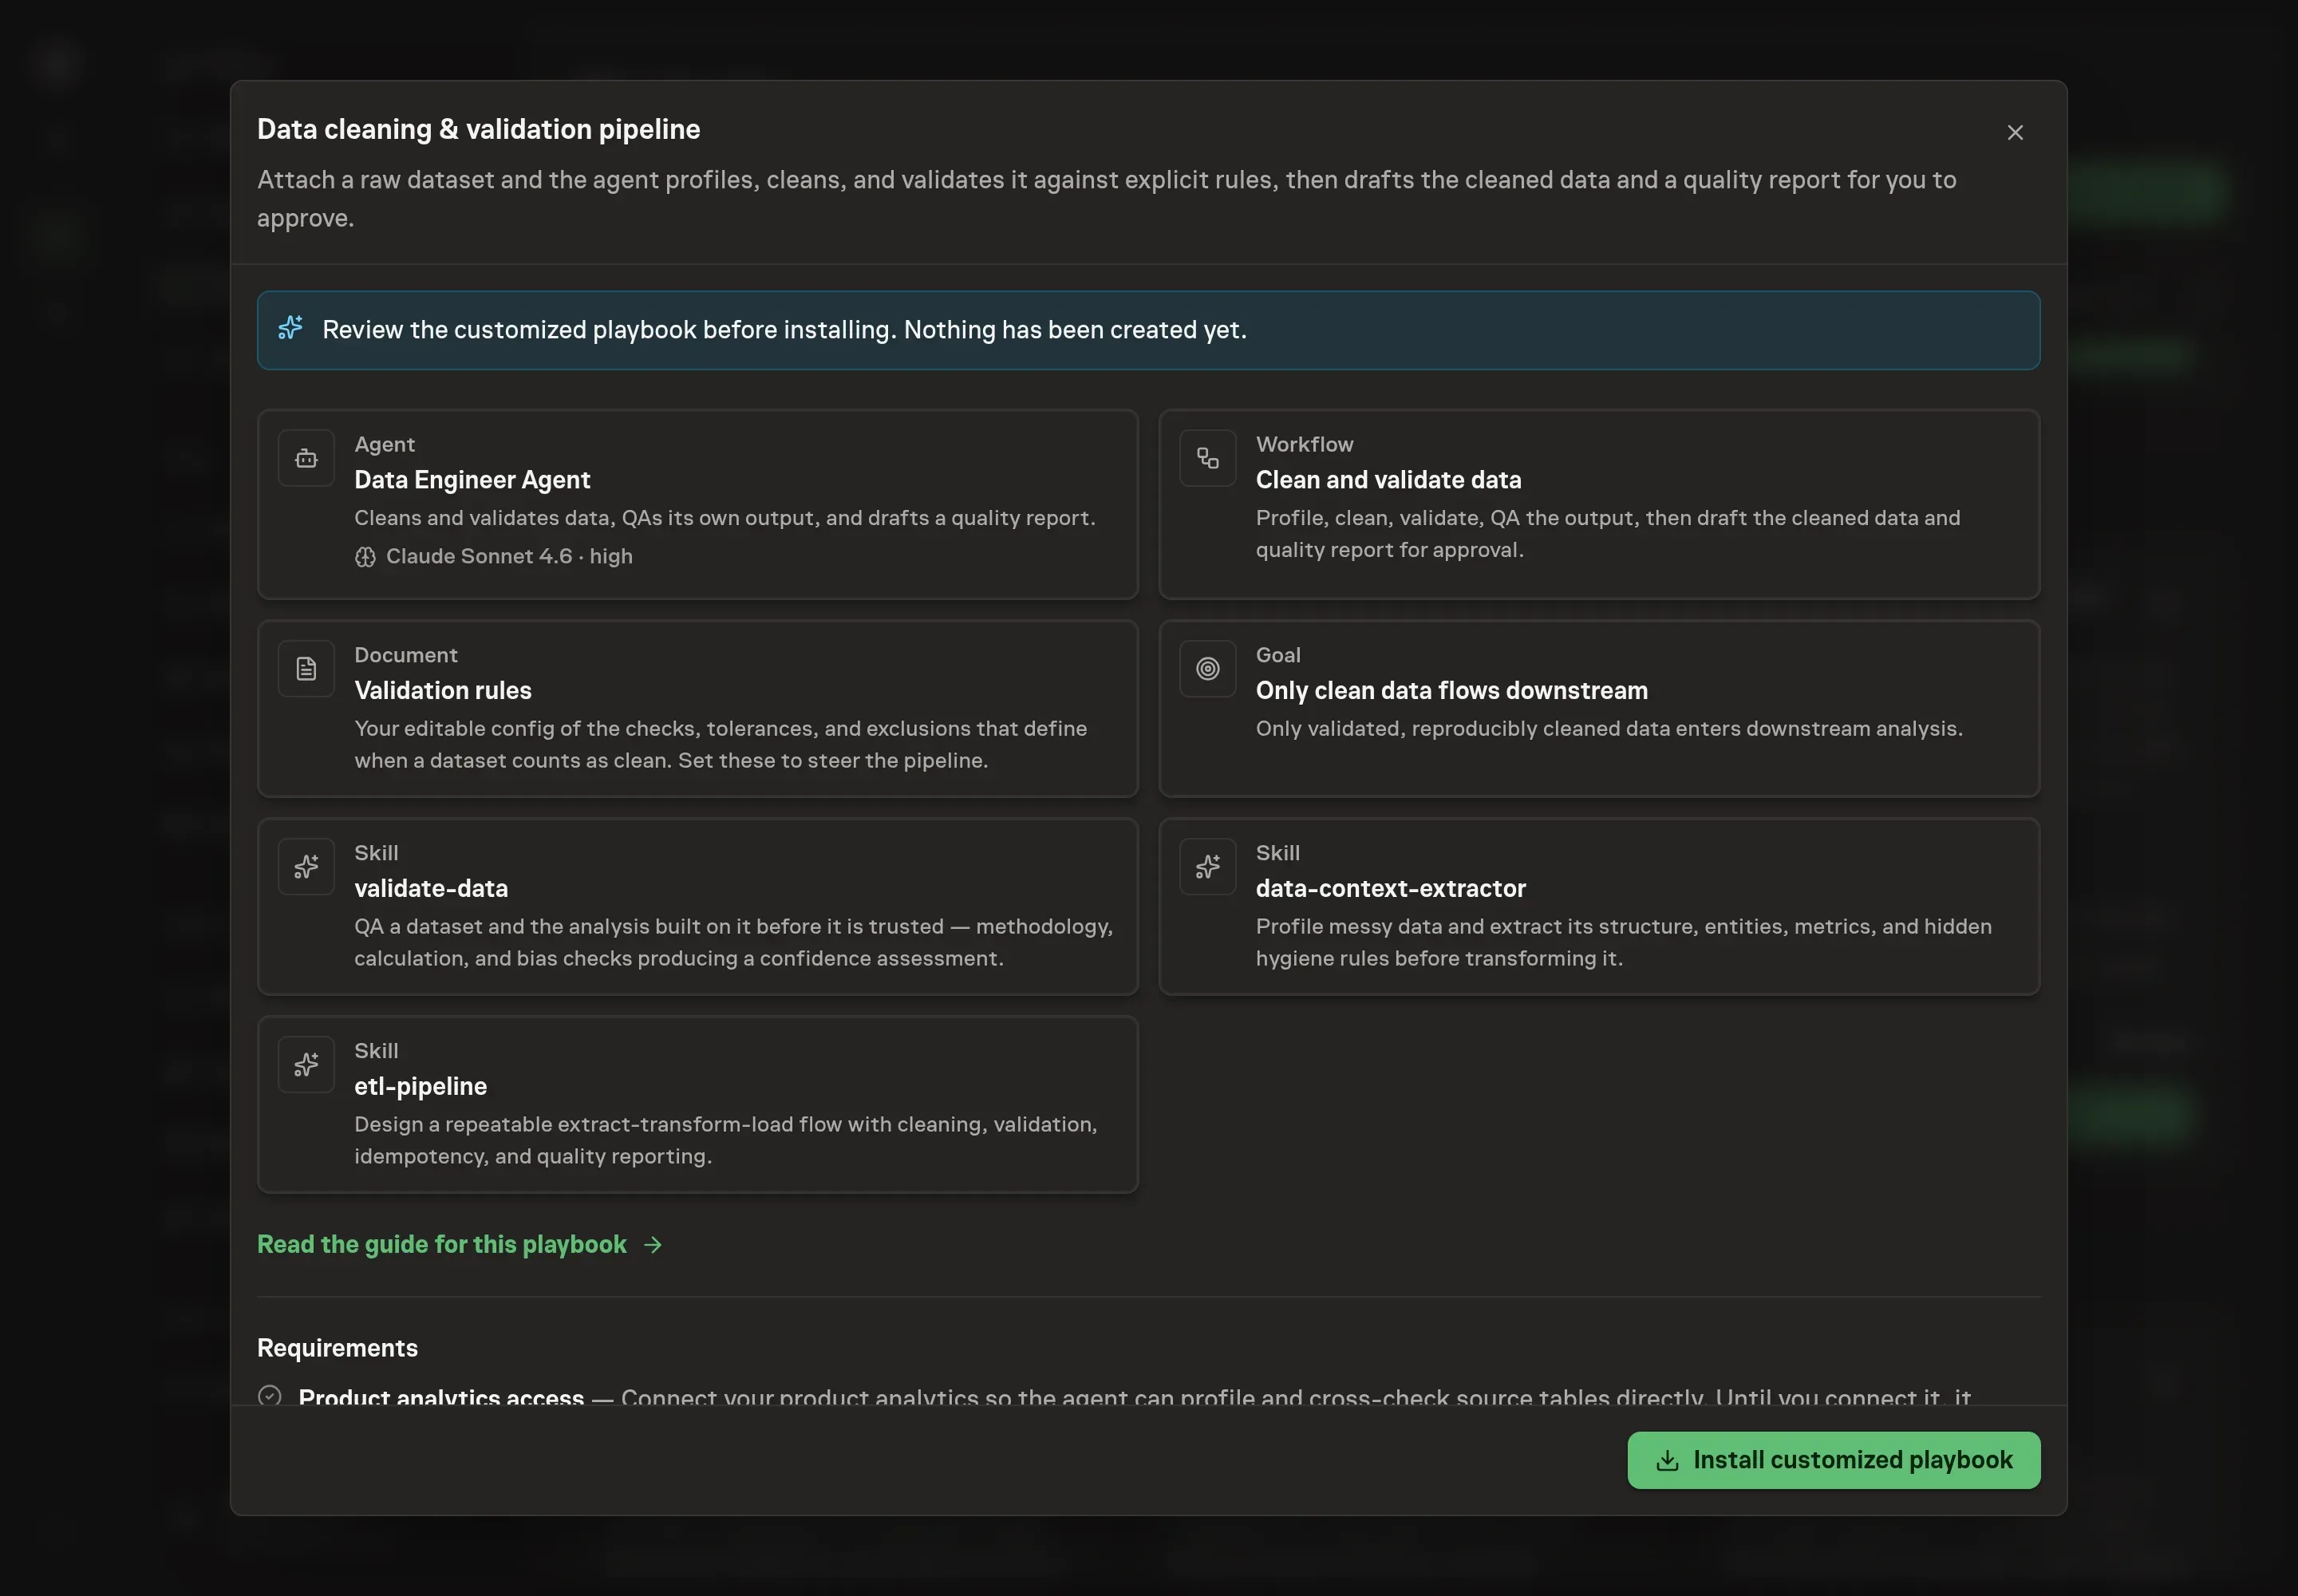Click the sparkle icon beside validate-data skill
The image size is (2298, 1596).
pos(306,867)
